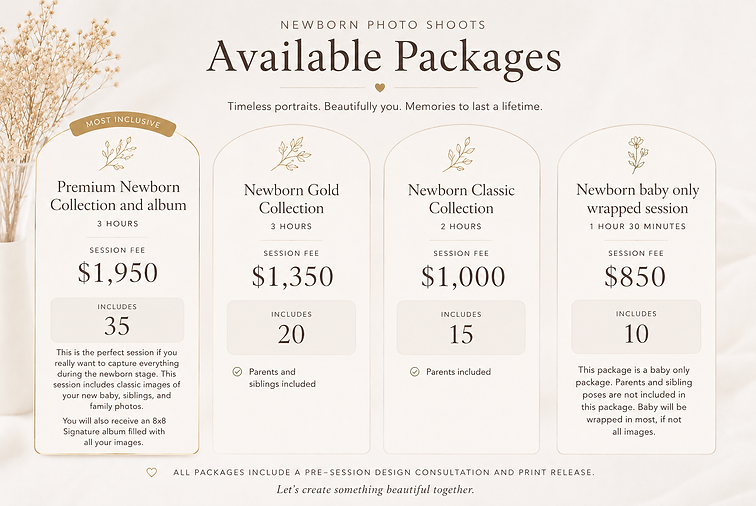Viewport: 756px width, 506px height.
Task: Select the Includes 20 images box
Action: tap(291, 328)
